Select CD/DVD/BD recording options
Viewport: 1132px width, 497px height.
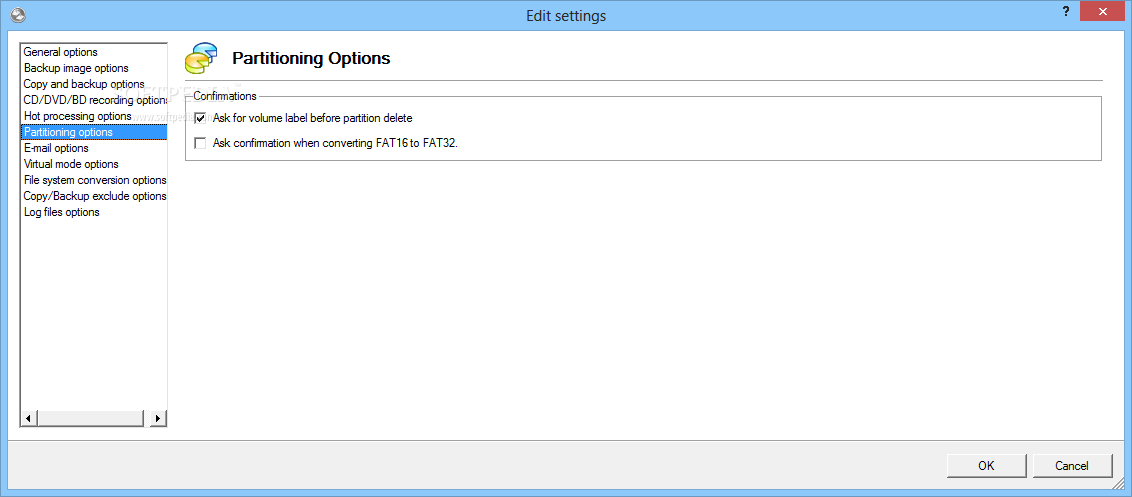click(94, 100)
